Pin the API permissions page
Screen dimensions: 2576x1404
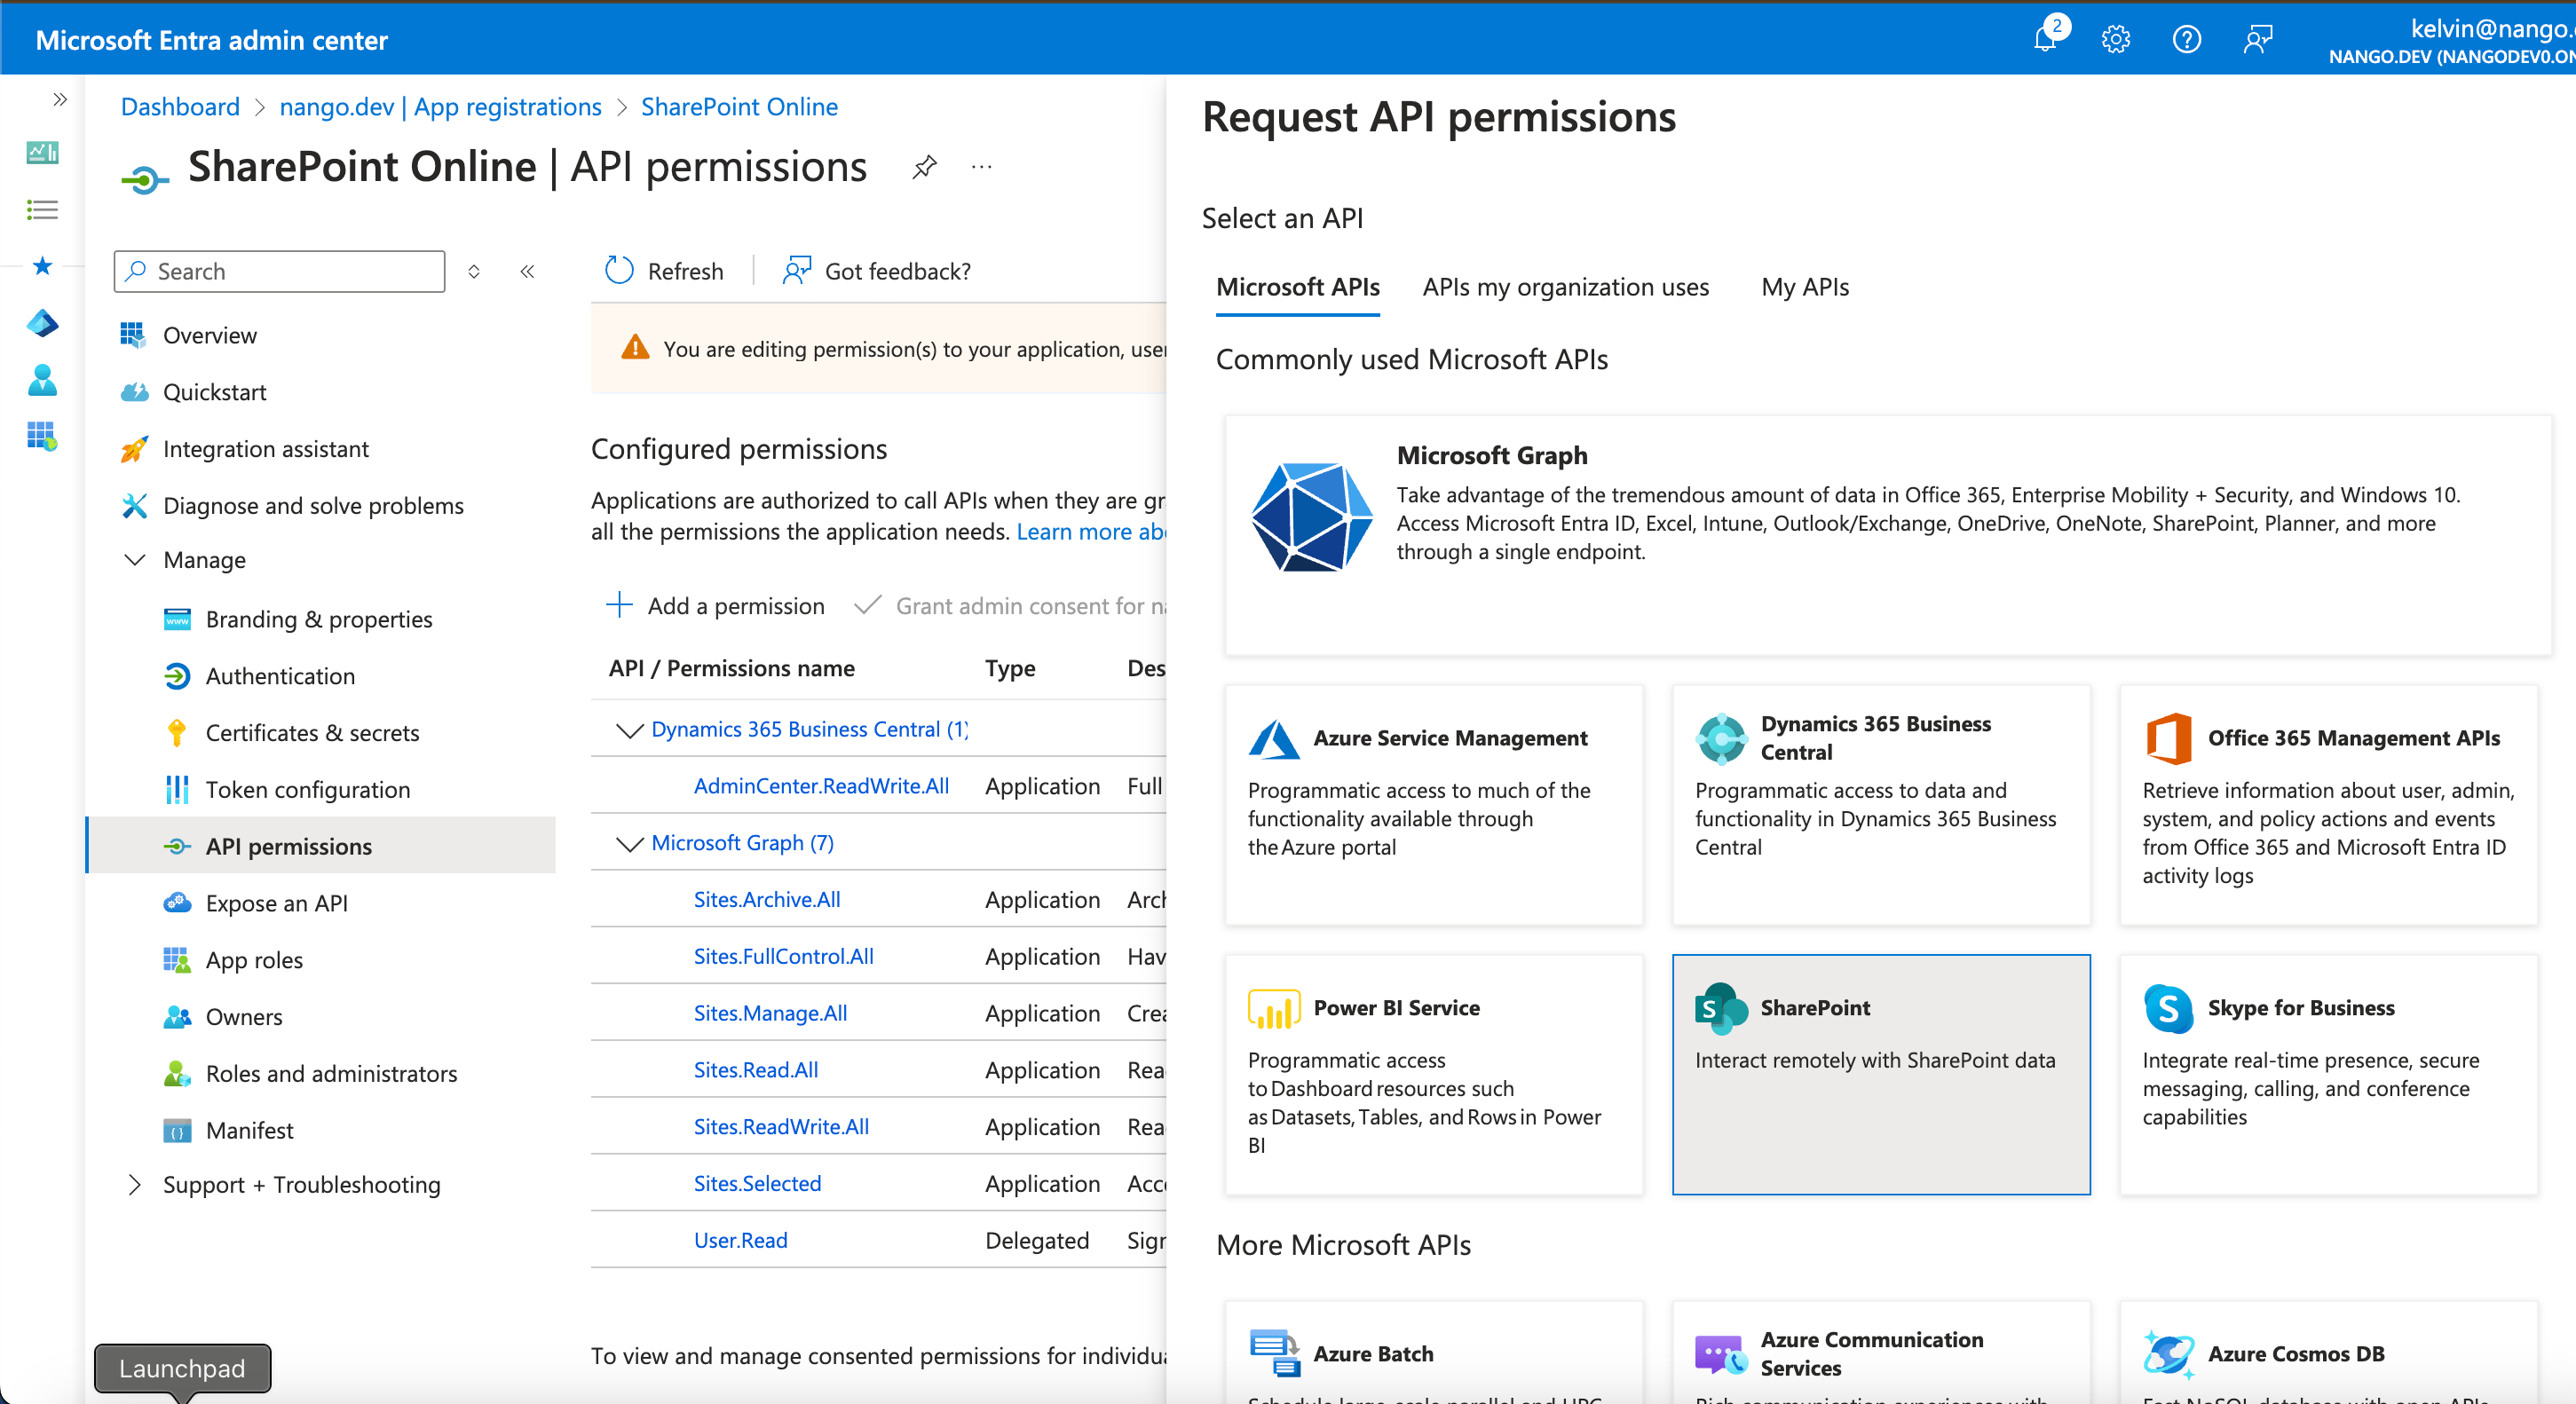tap(924, 166)
